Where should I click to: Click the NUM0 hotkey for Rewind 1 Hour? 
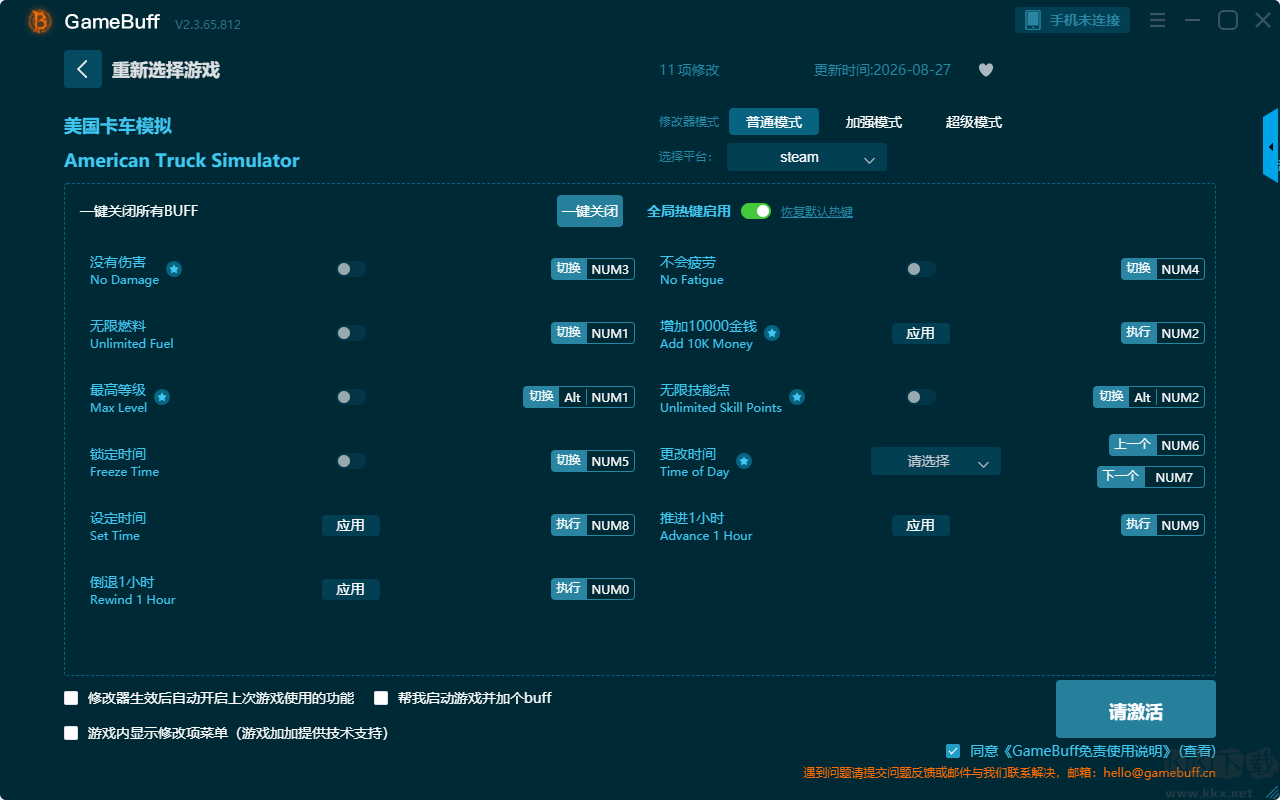593,589
